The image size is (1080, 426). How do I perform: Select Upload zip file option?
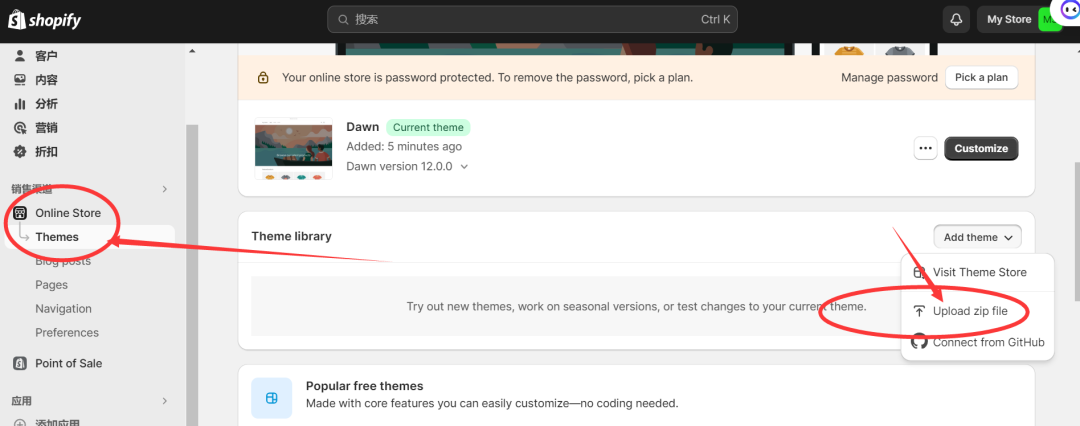(970, 311)
